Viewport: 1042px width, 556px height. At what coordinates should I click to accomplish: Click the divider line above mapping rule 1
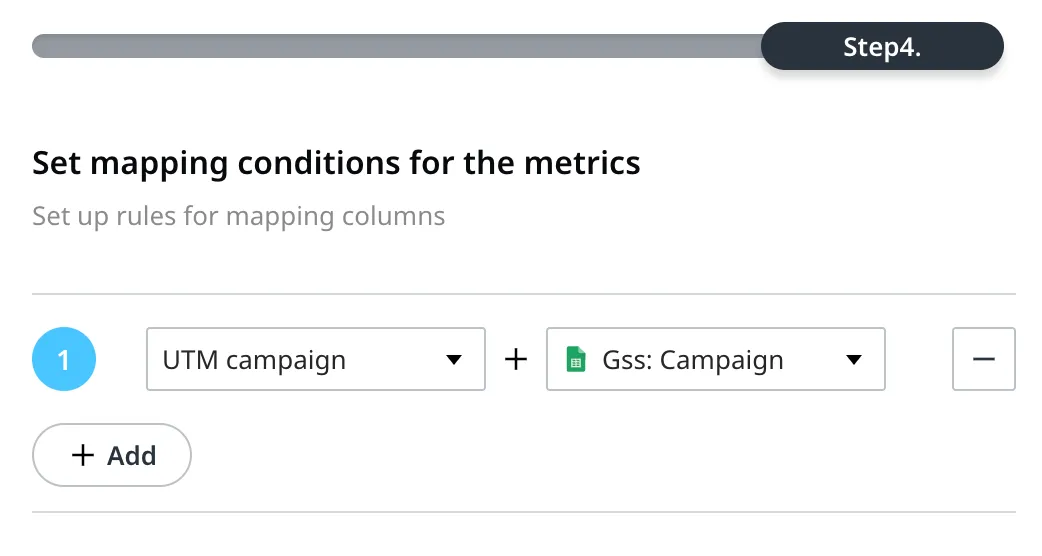(x=524, y=294)
